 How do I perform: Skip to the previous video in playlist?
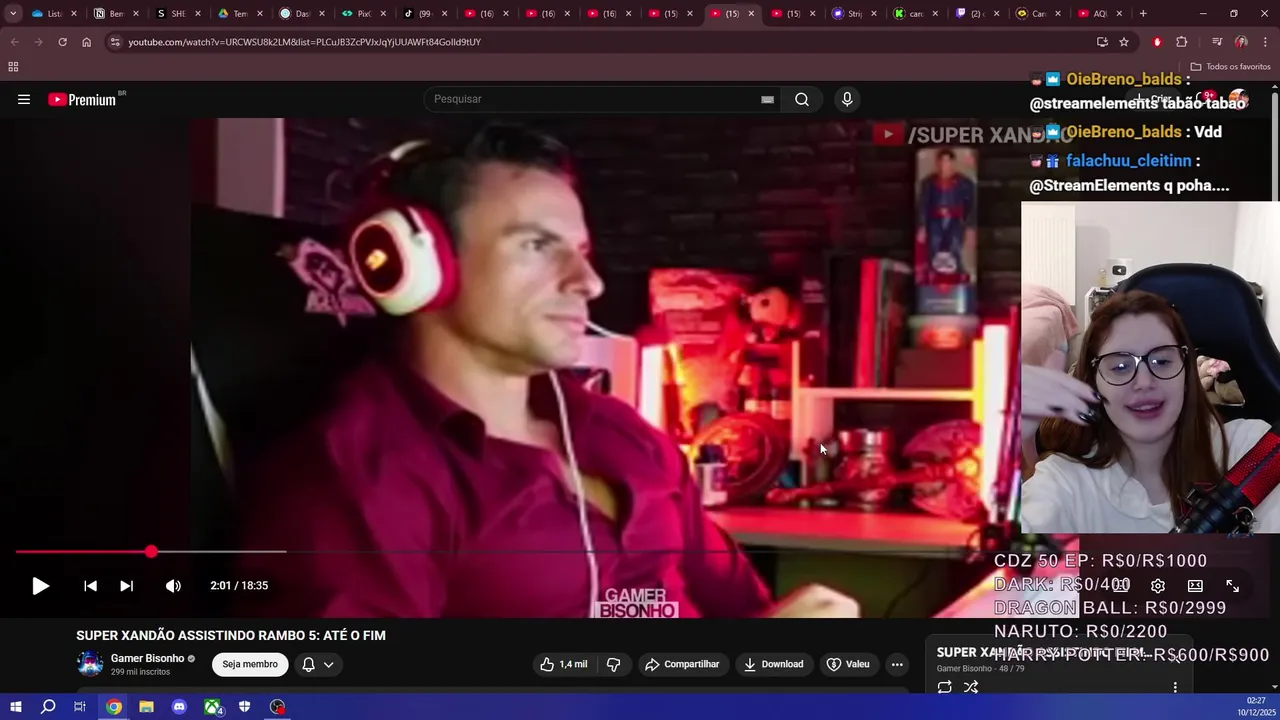(x=90, y=586)
